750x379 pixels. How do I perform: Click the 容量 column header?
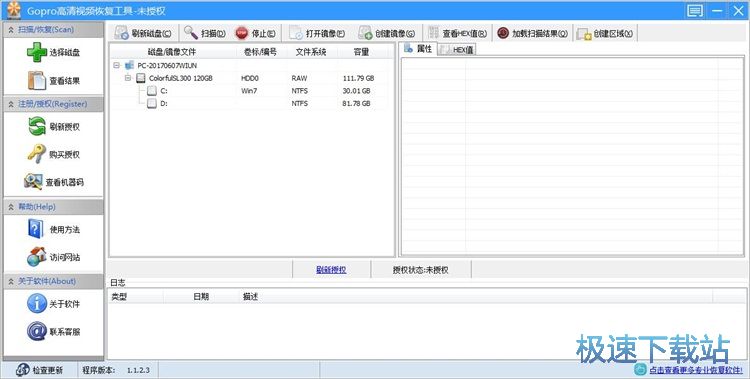click(x=362, y=52)
